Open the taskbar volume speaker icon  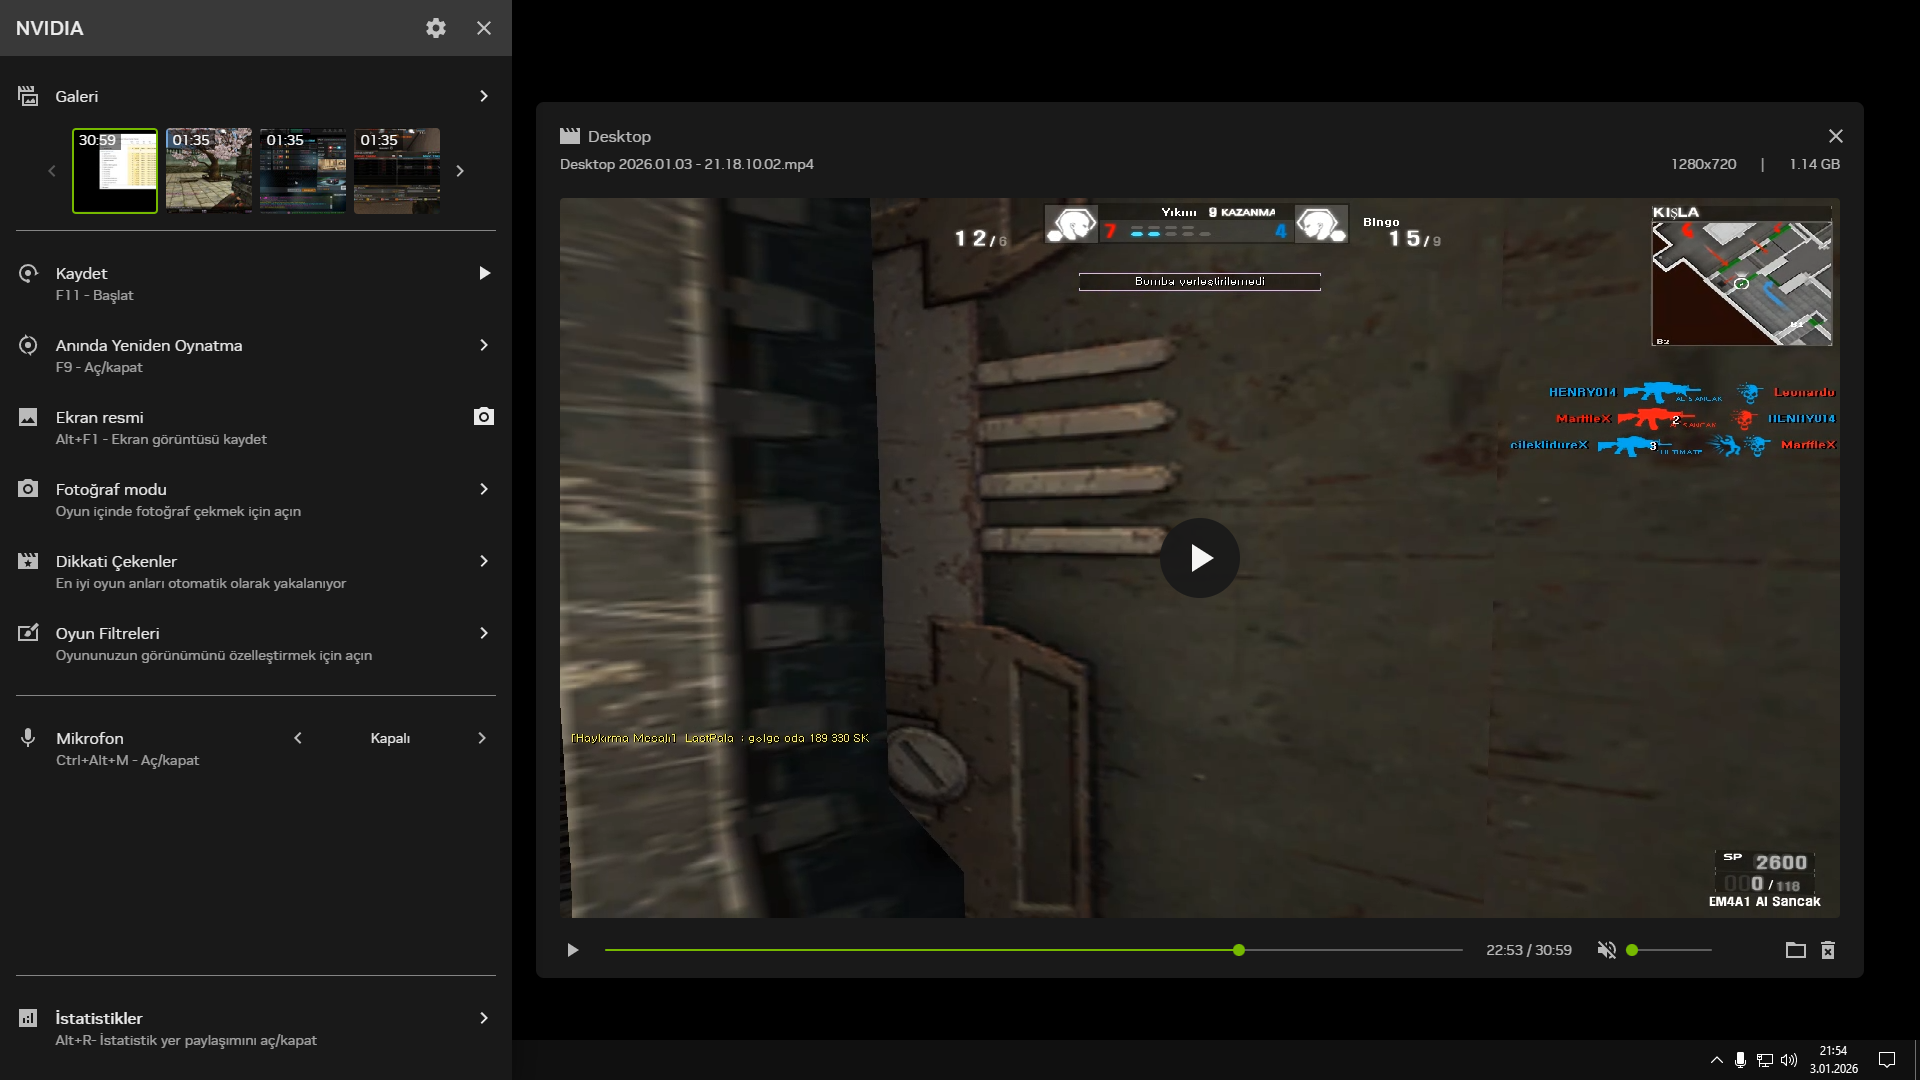tap(1789, 1060)
